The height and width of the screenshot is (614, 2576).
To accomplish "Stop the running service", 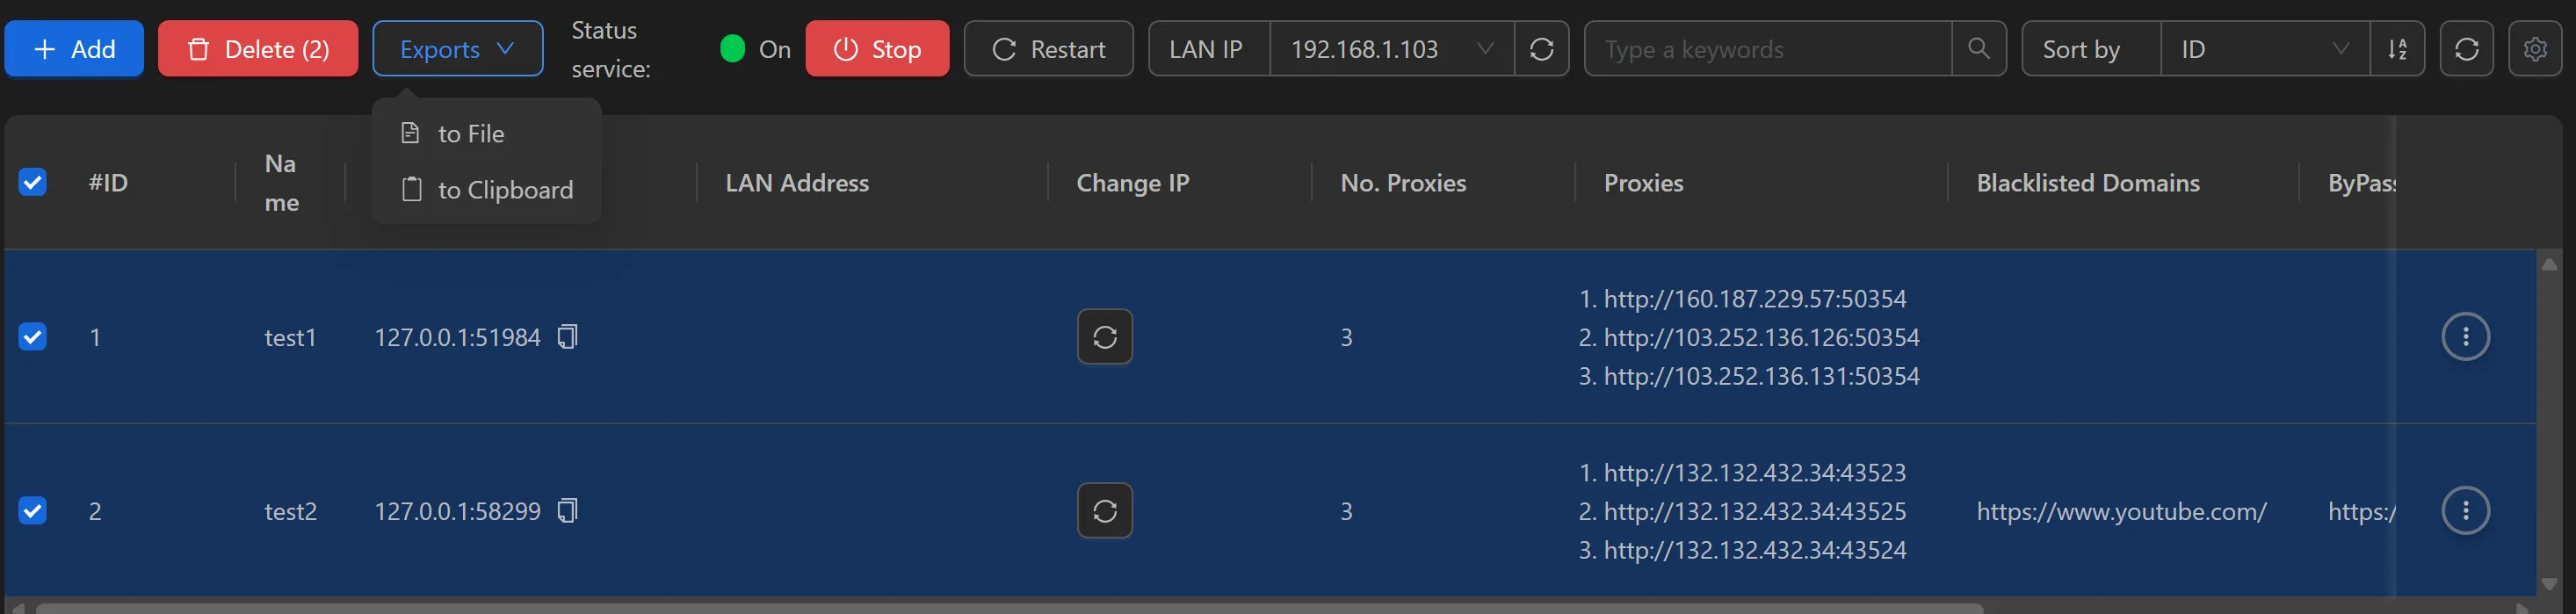I will click(877, 48).
